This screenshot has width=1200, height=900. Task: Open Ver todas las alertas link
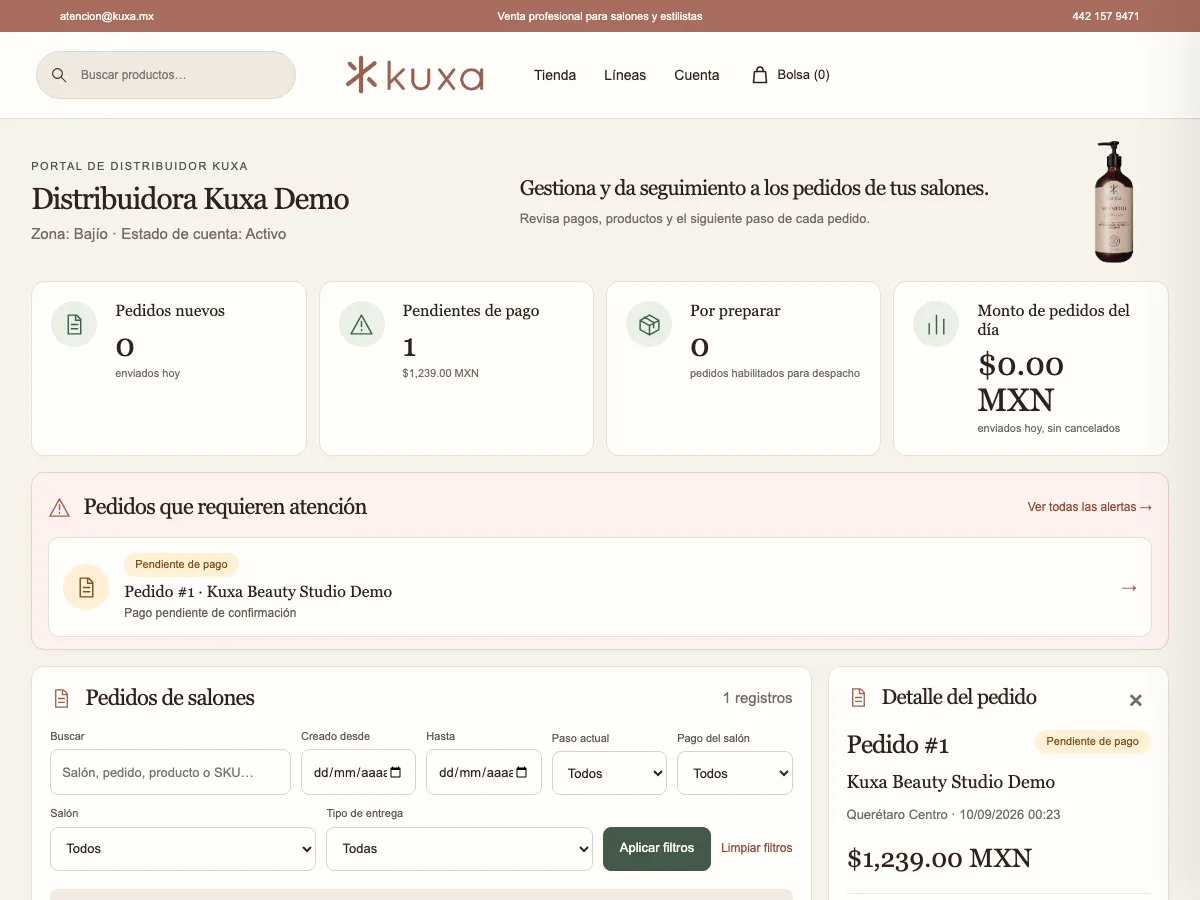1090,507
